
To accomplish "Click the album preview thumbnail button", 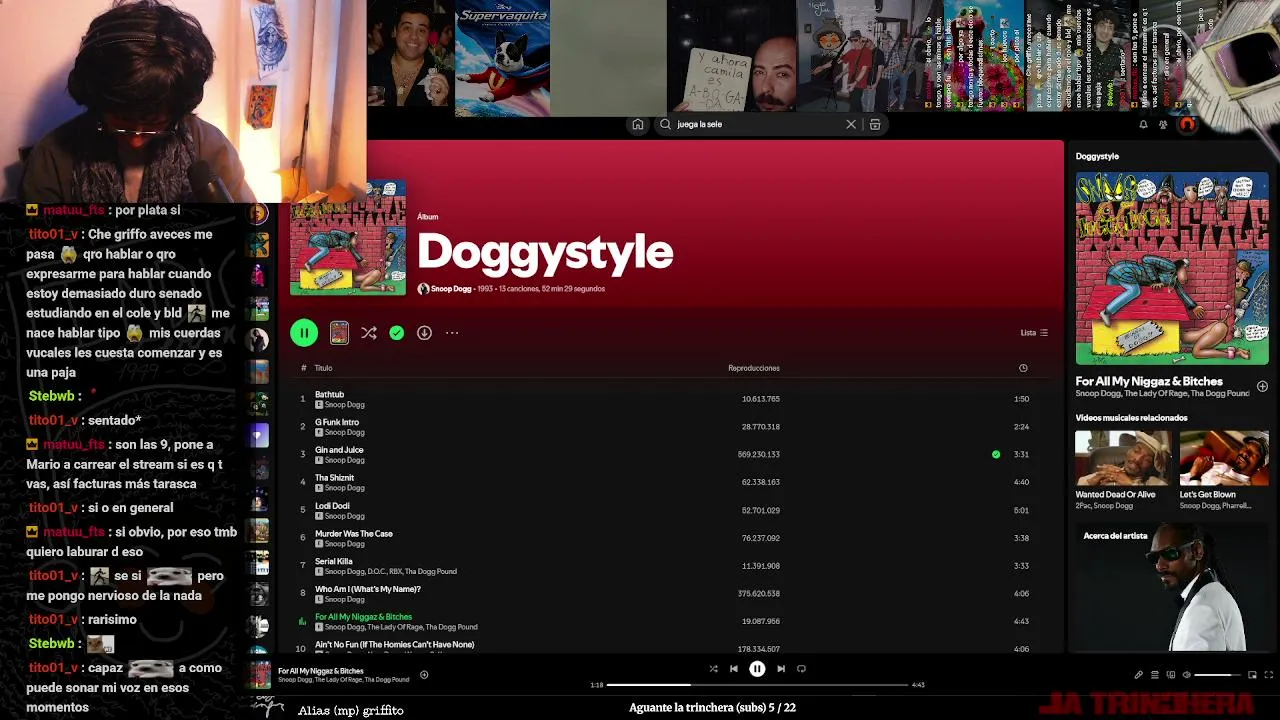I will (x=339, y=333).
